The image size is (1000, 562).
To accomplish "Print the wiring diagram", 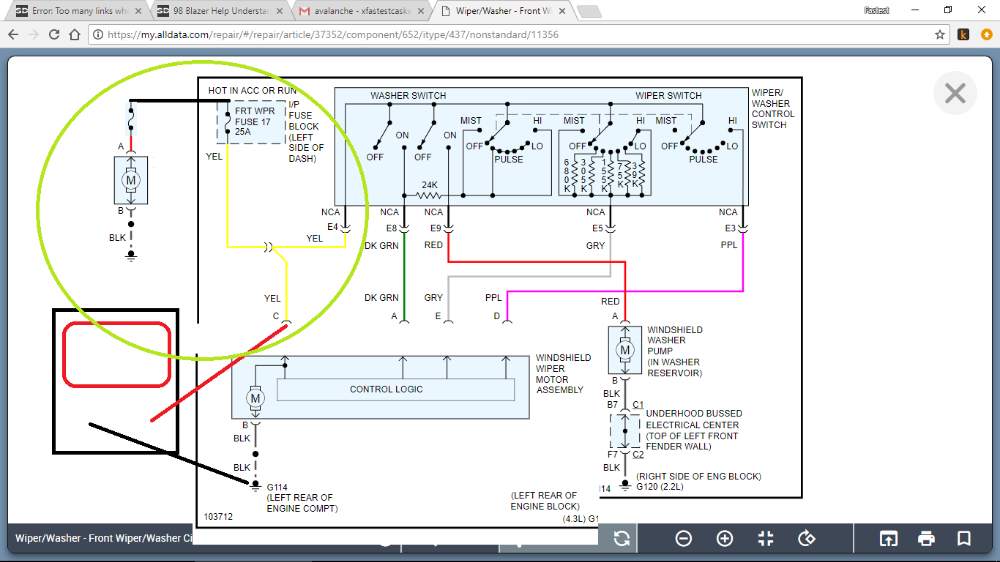I will pyautogui.click(x=926, y=538).
